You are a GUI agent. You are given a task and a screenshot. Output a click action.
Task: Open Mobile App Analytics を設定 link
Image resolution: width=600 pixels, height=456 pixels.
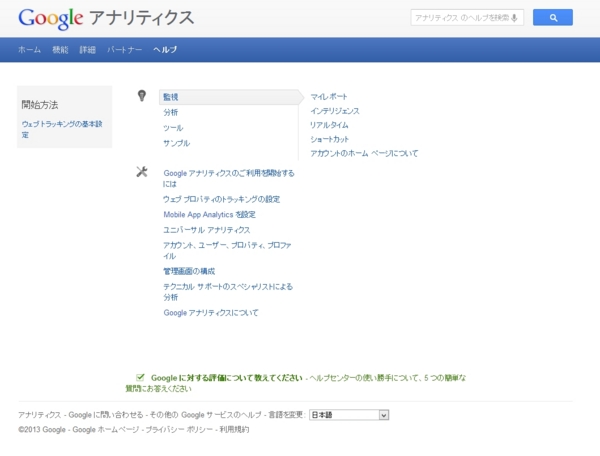[x=209, y=215]
